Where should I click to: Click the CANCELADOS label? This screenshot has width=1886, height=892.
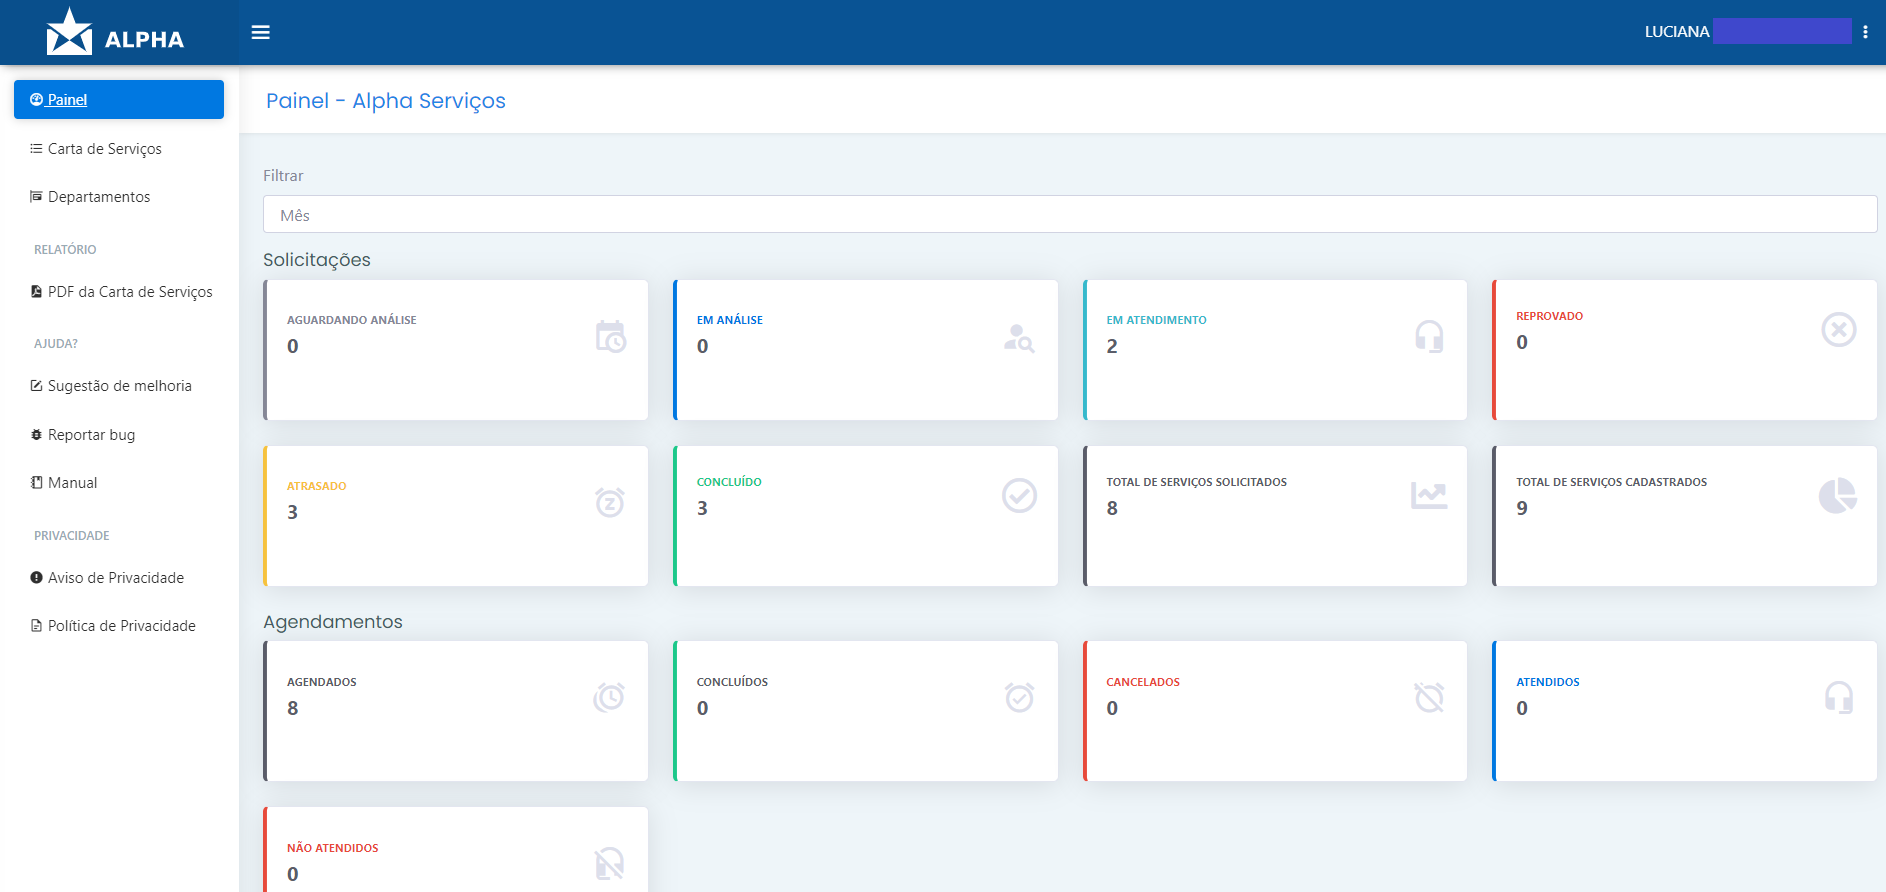tap(1143, 682)
